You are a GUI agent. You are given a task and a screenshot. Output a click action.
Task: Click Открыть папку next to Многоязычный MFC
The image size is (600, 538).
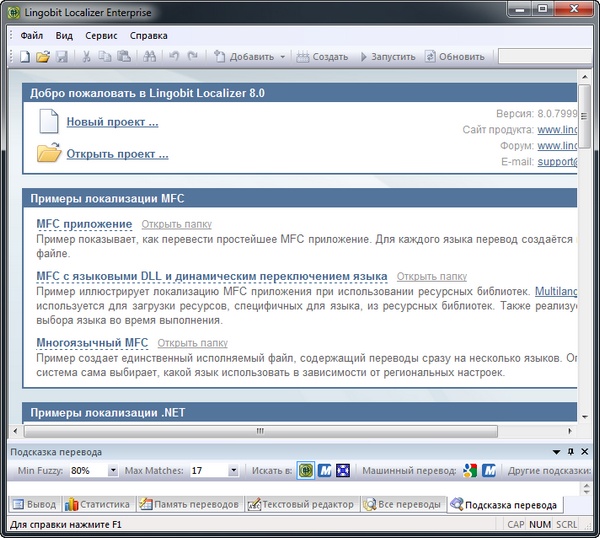coord(192,343)
